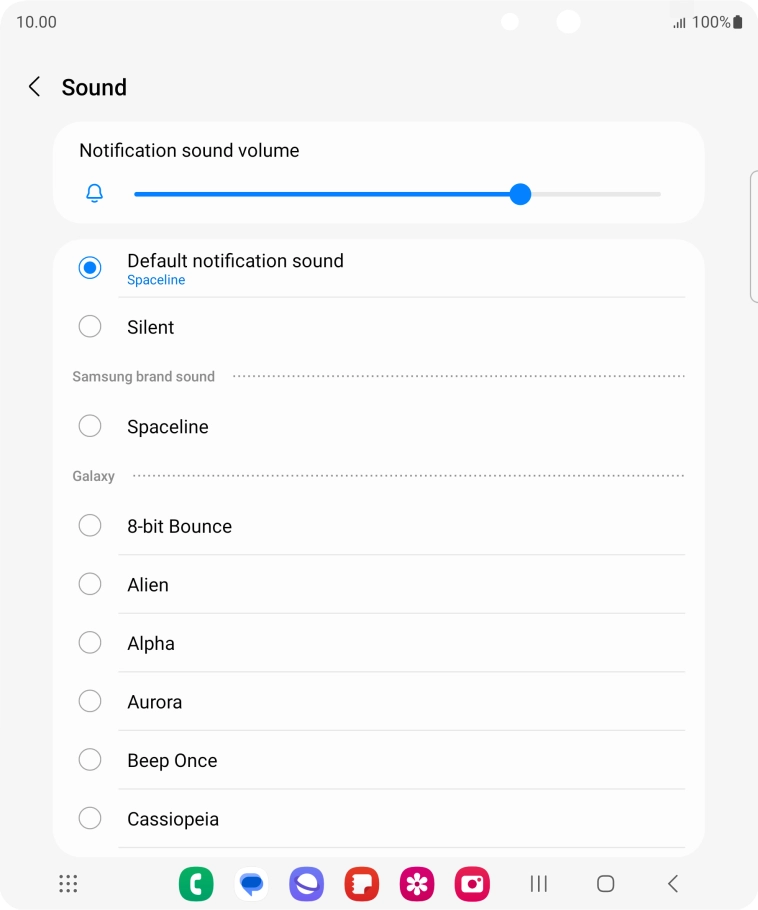The width and height of the screenshot is (758, 910).
Task: Open the Galaxy Store app
Action: click(417, 883)
